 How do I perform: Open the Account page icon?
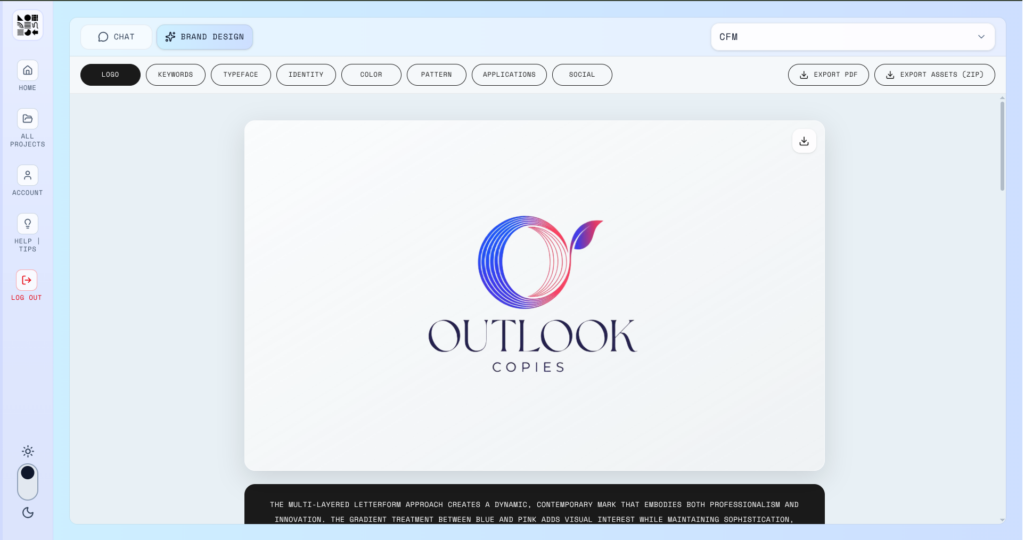pyautogui.click(x=27, y=175)
